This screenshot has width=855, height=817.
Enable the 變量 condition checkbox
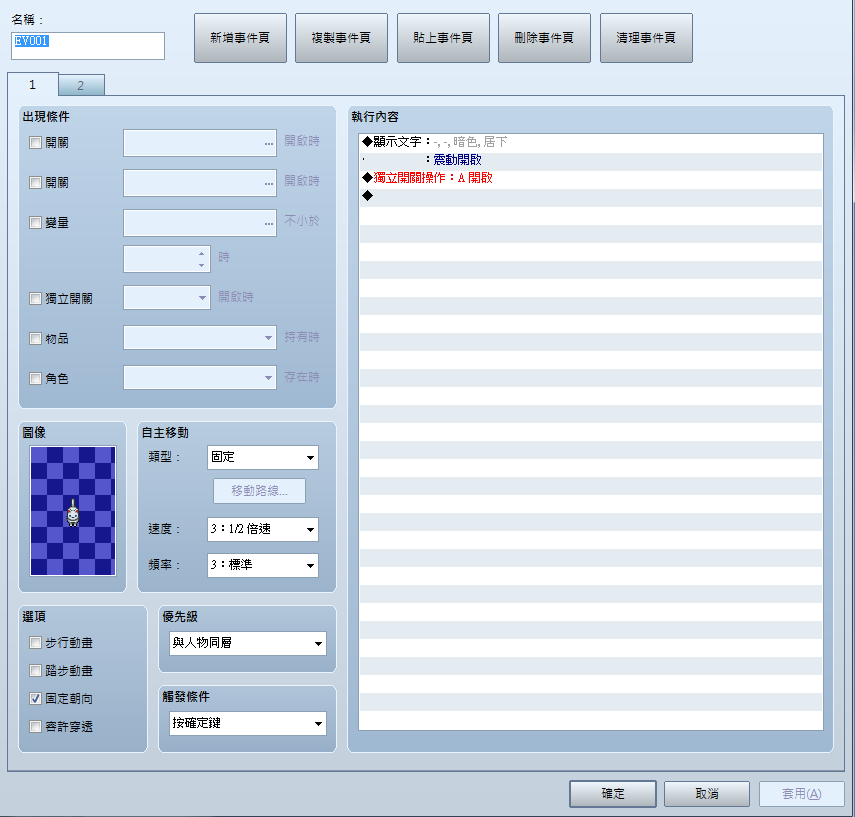[35, 223]
